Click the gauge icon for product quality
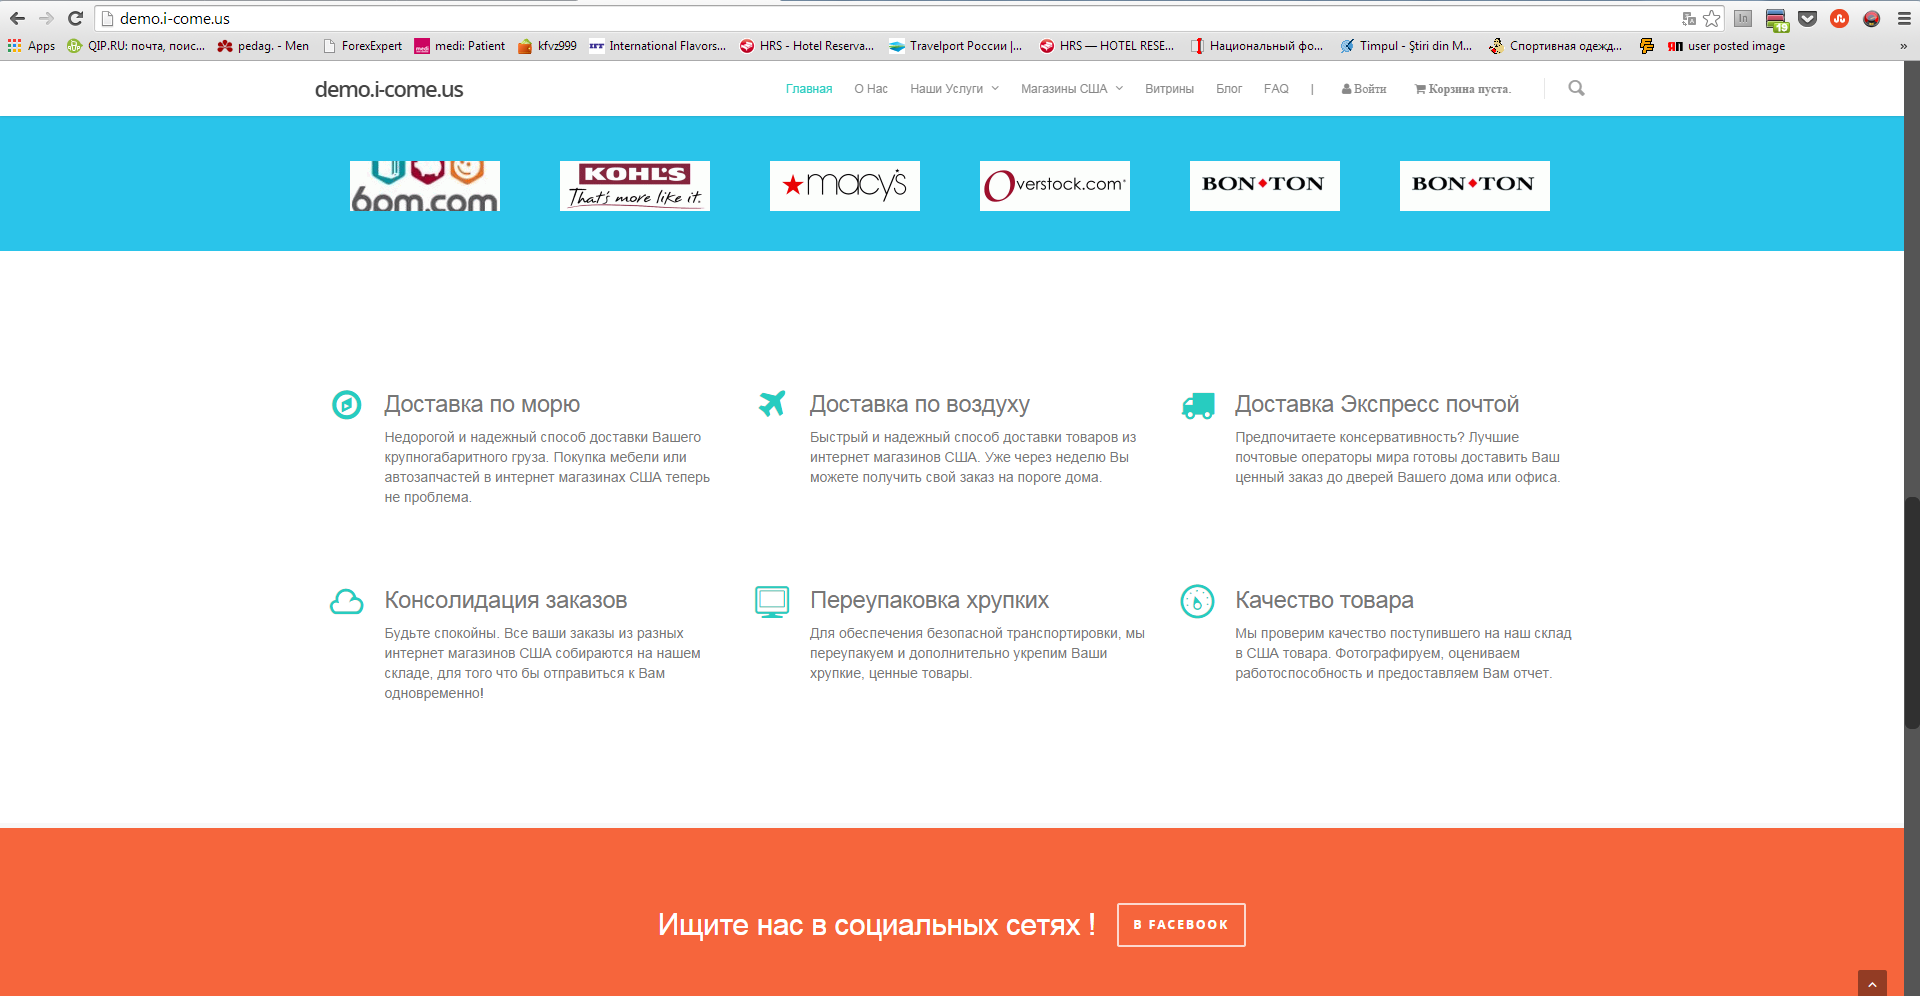The image size is (1920, 996). click(1197, 601)
